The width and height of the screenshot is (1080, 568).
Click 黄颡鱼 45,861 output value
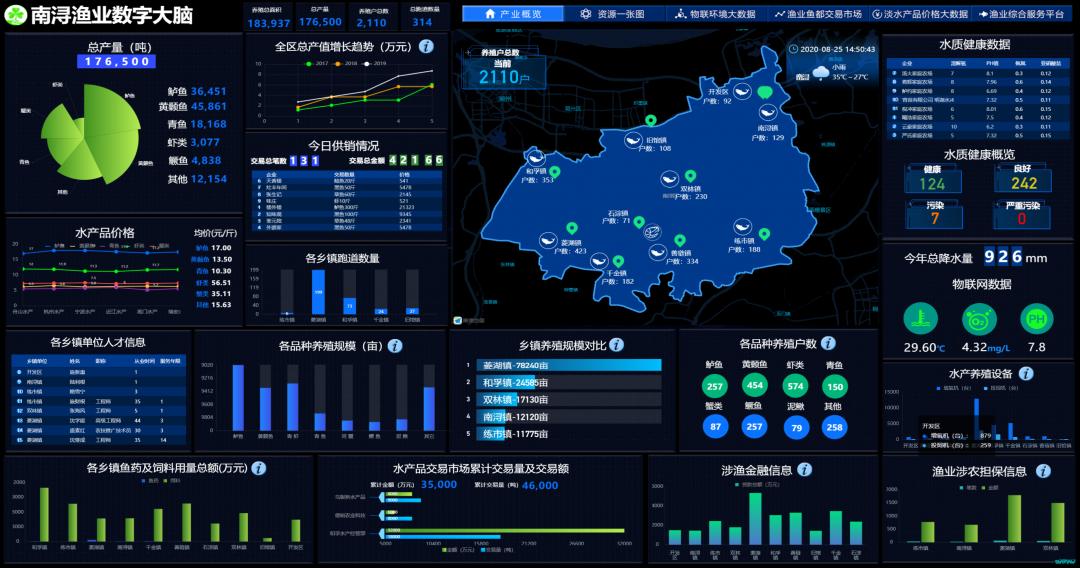coord(192,107)
